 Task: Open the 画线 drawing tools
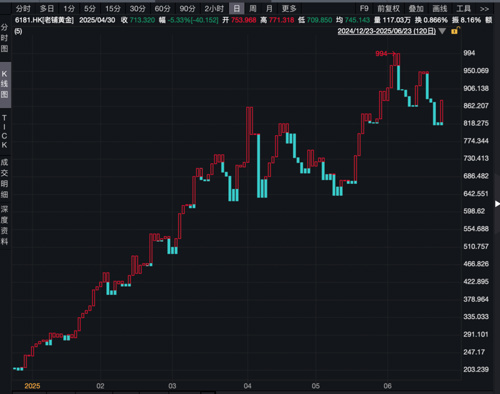440,9
